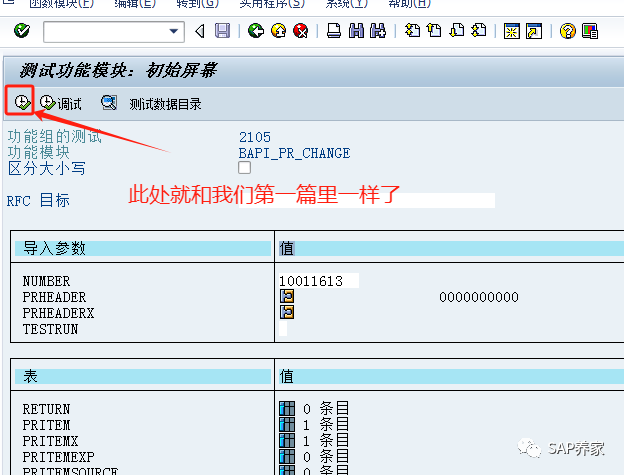Go to Last Page icon

point(479,31)
